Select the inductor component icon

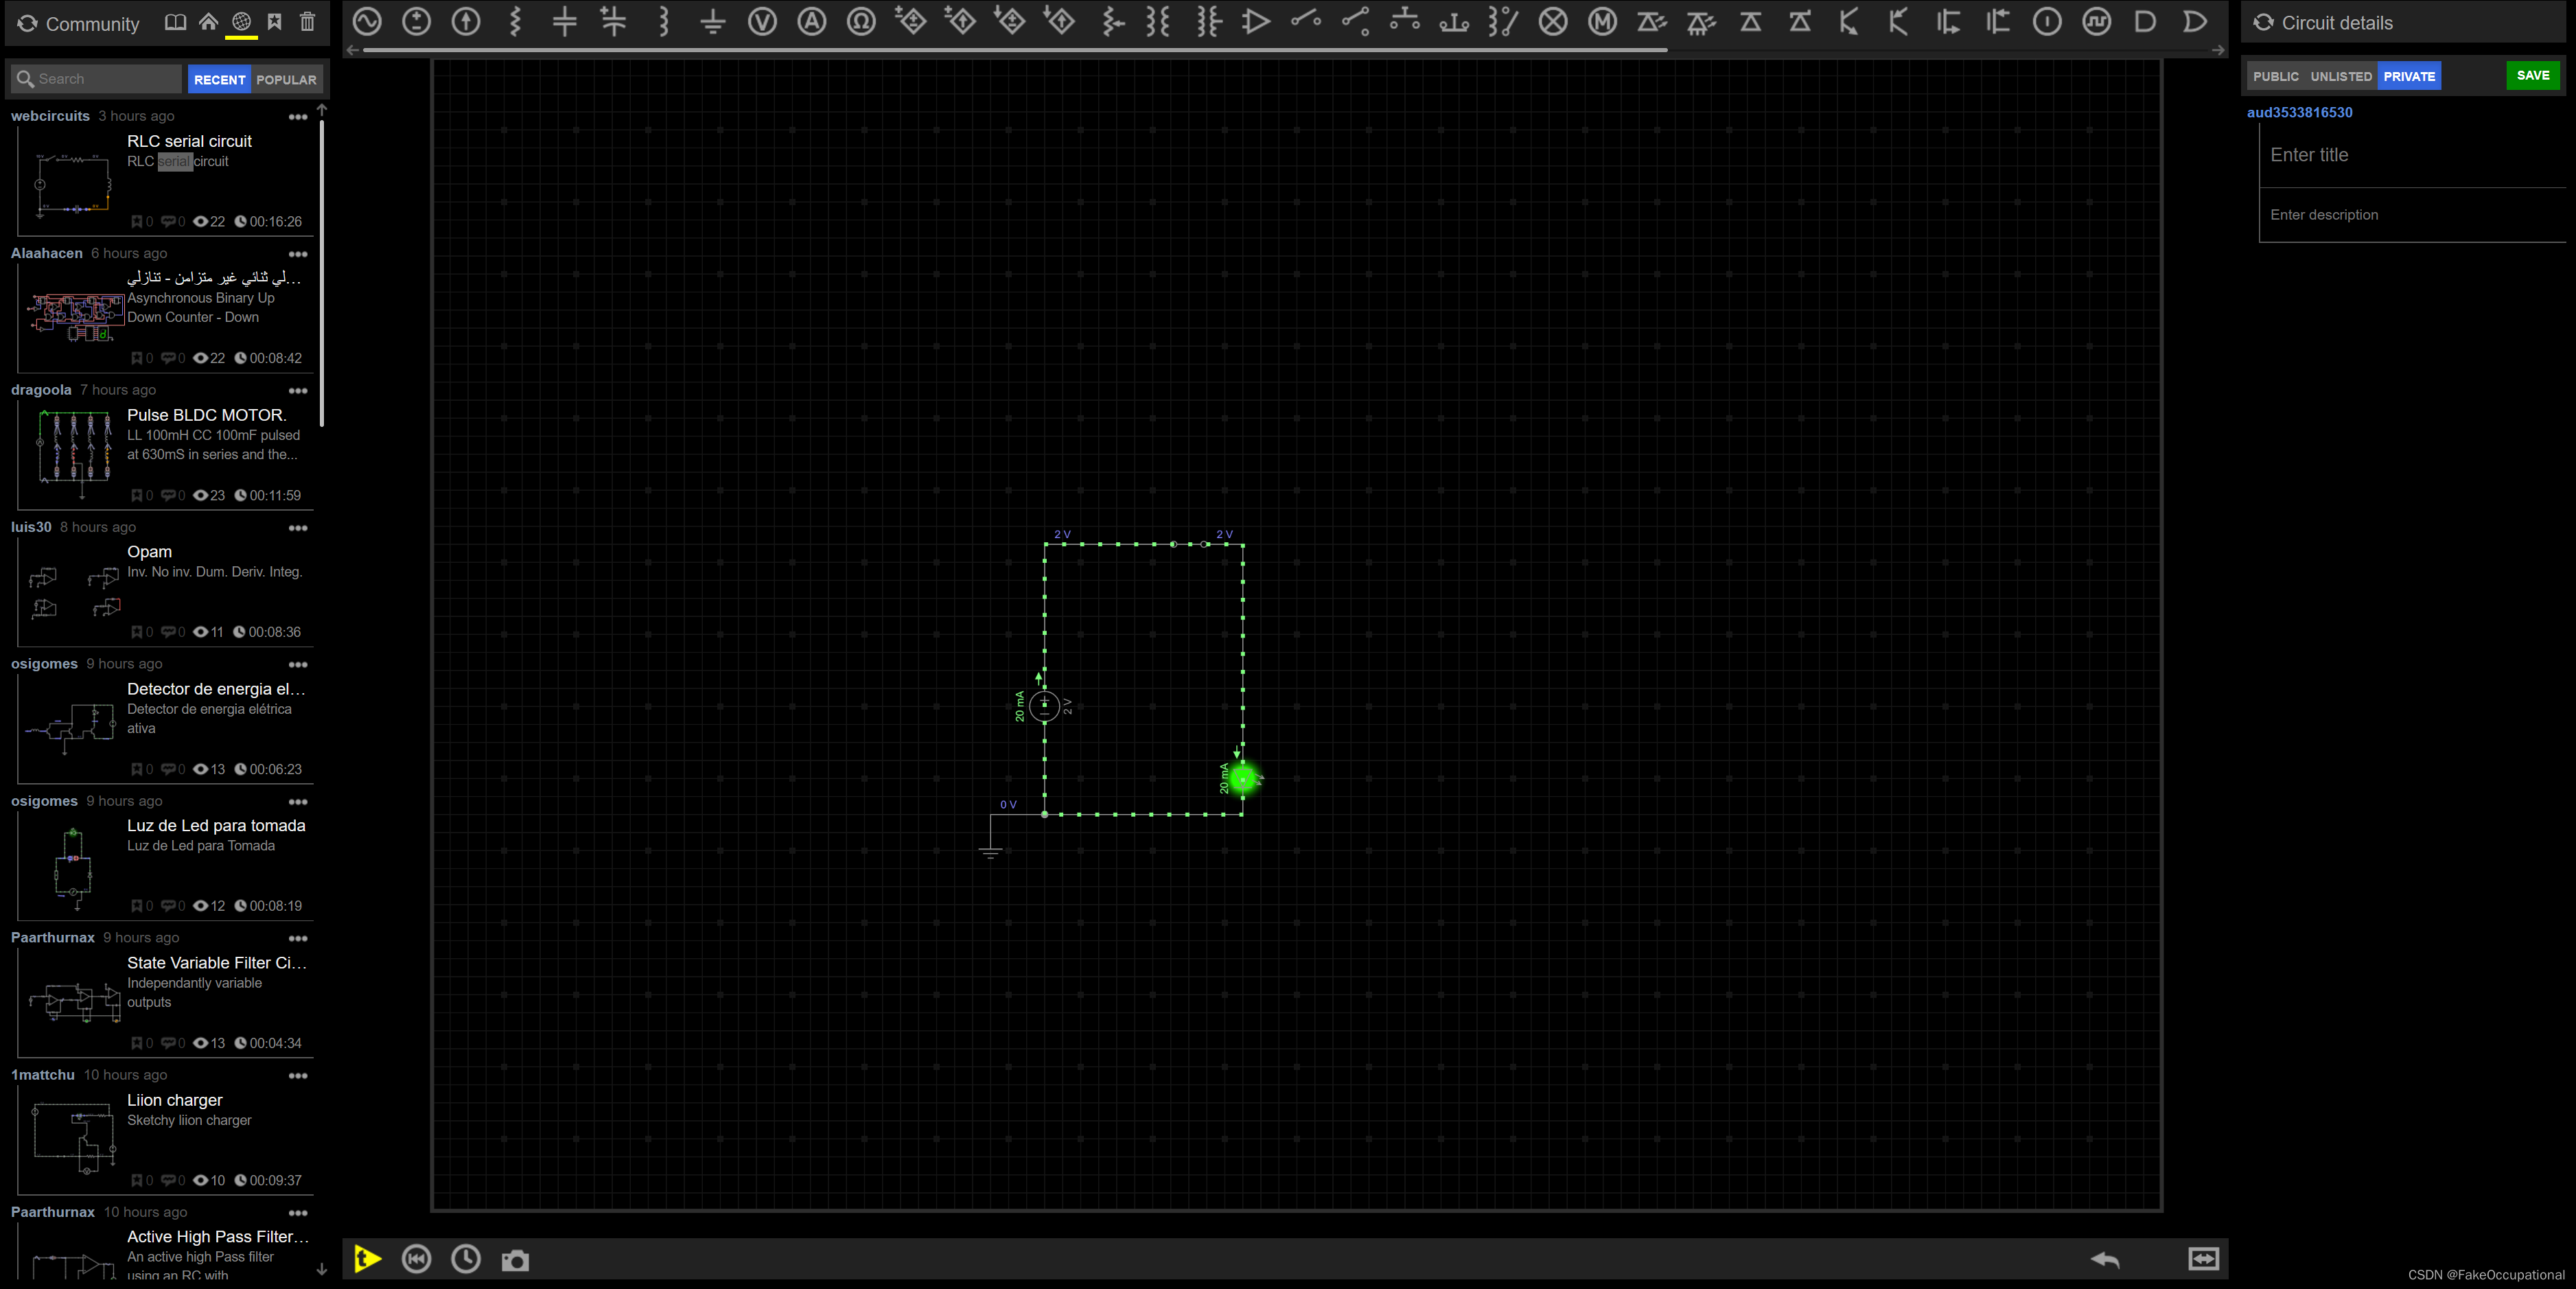coord(664,23)
